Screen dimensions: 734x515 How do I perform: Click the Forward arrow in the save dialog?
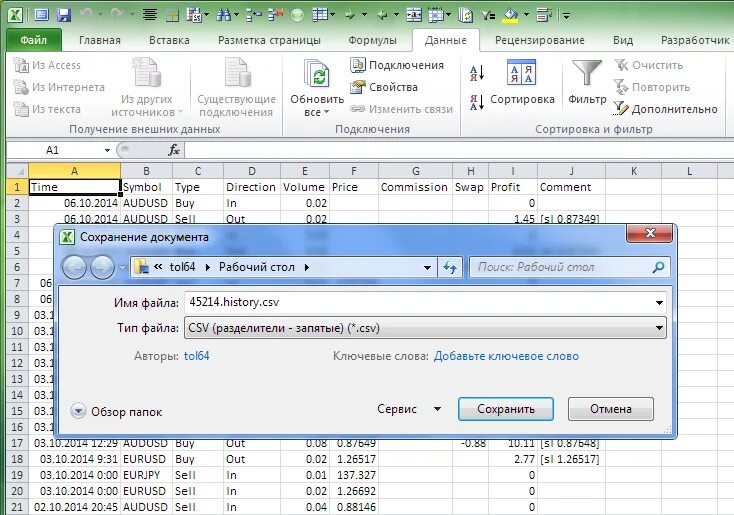pos(102,267)
